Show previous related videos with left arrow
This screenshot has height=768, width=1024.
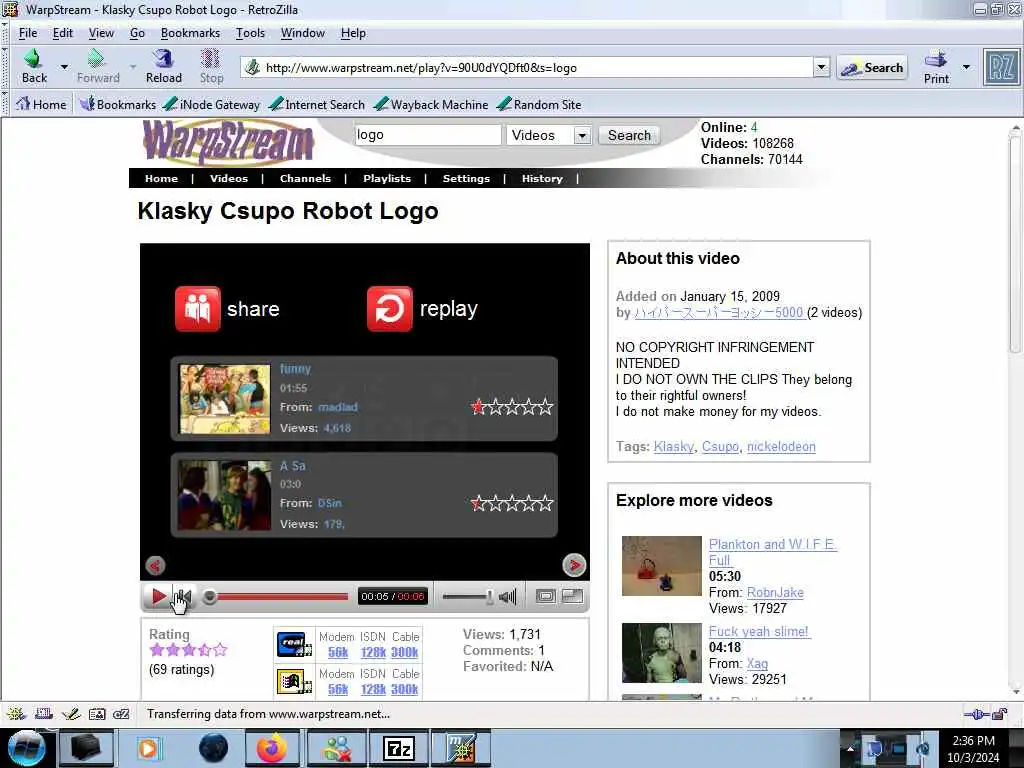155,565
